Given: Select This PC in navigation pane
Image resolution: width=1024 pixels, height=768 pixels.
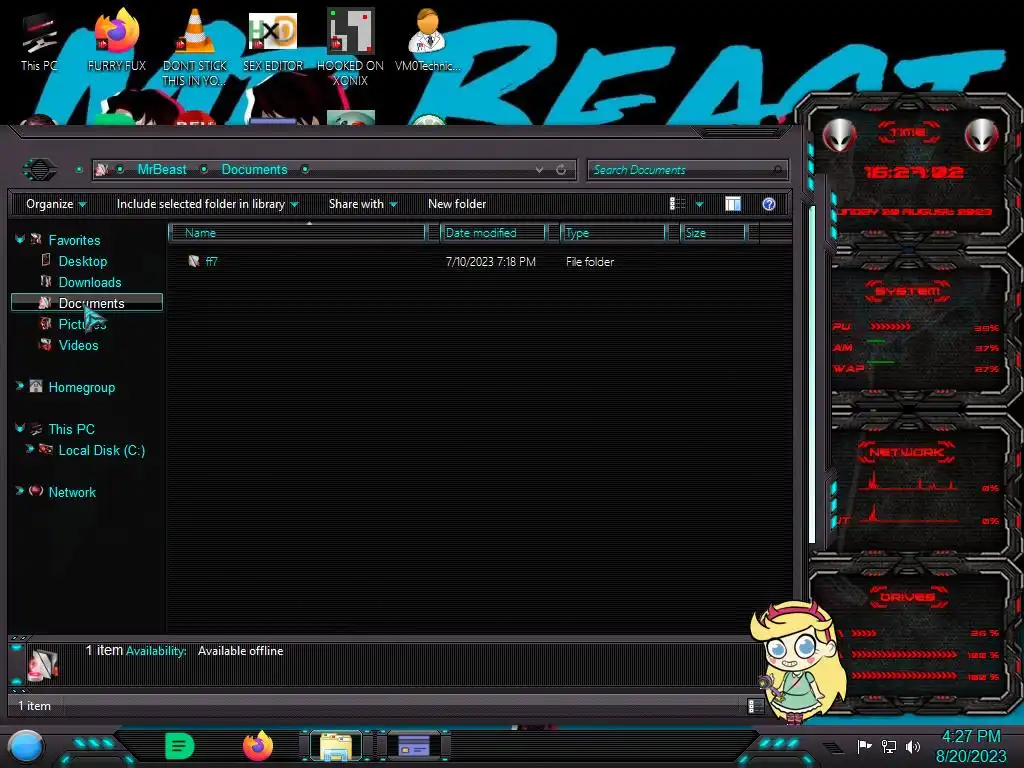Looking at the screenshot, I should [72, 429].
